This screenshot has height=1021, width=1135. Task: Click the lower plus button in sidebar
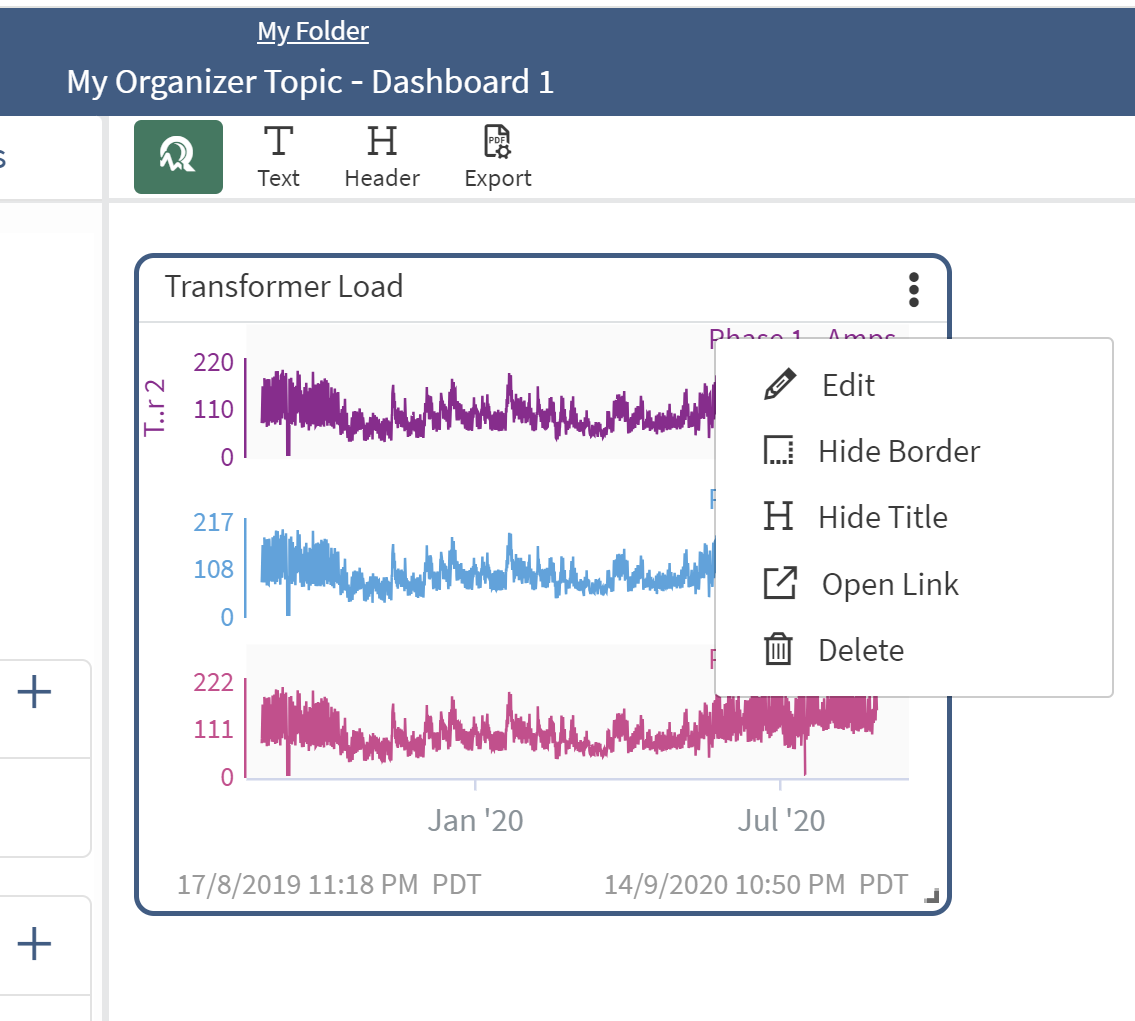tap(35, 944)
